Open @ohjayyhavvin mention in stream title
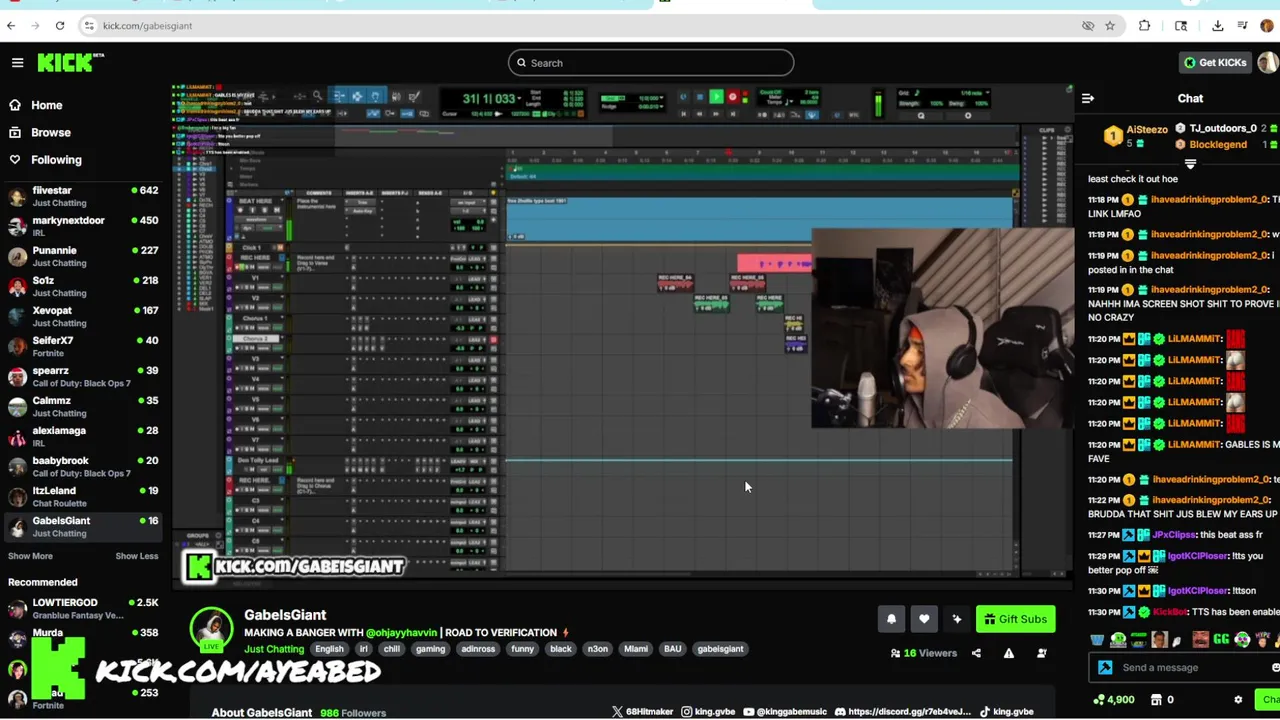This screenshot has height=720, width=1280. [401, 632]
